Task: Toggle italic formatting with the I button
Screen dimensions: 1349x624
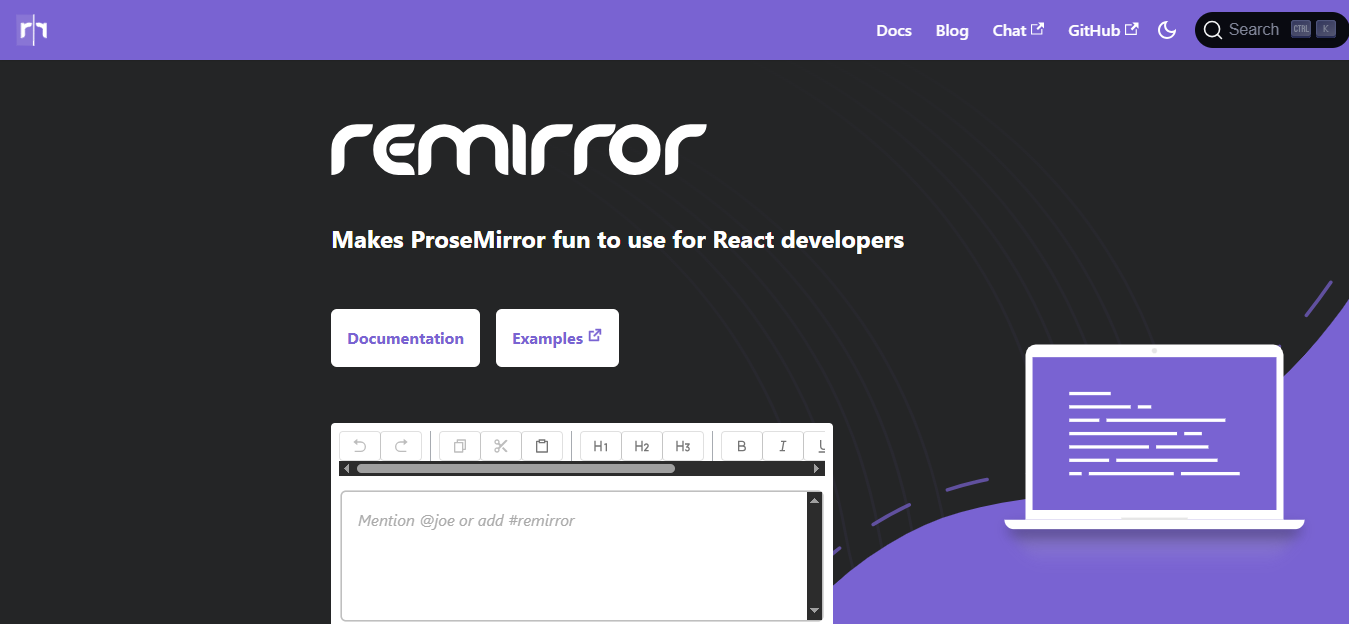Action: (x=783, y=446)
